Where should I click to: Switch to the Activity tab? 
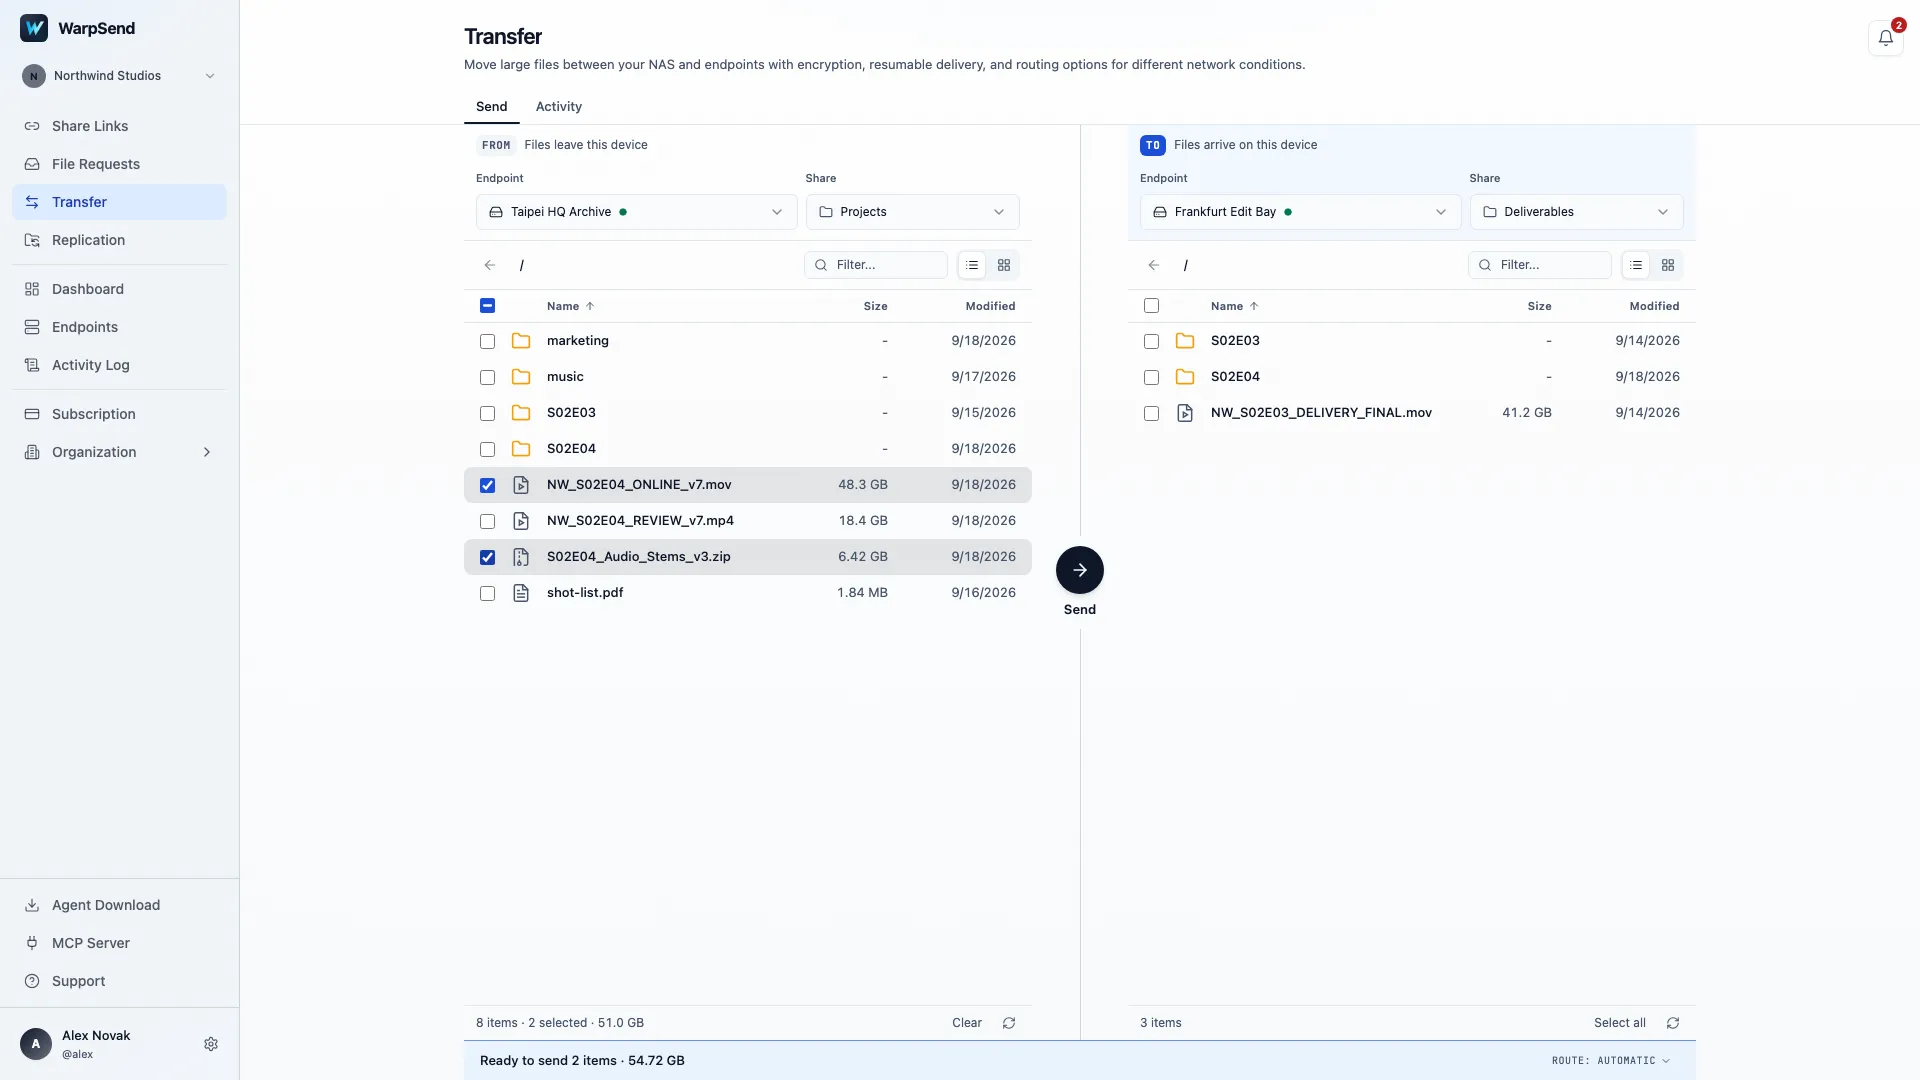coord(558,107)
